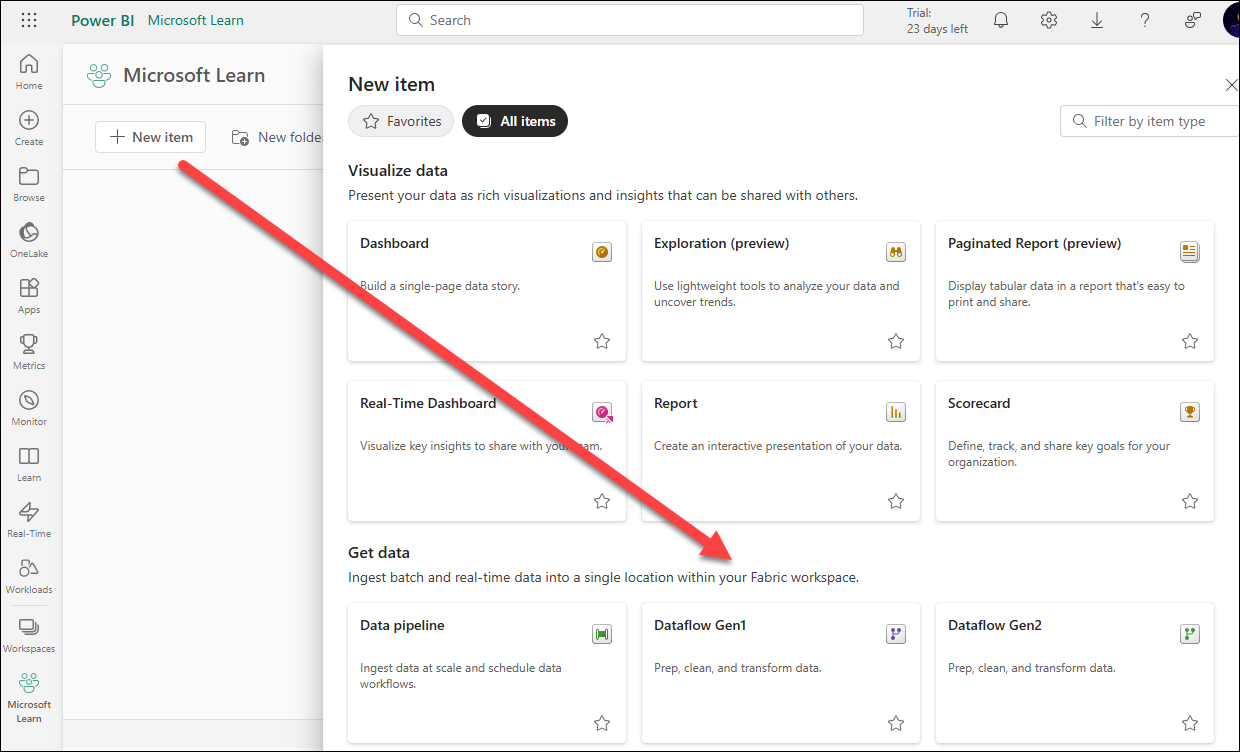This screenshot has height=752, width=1240.
Task: Select the Exploration (preview) item card
Action: click(x=781, y=291)
